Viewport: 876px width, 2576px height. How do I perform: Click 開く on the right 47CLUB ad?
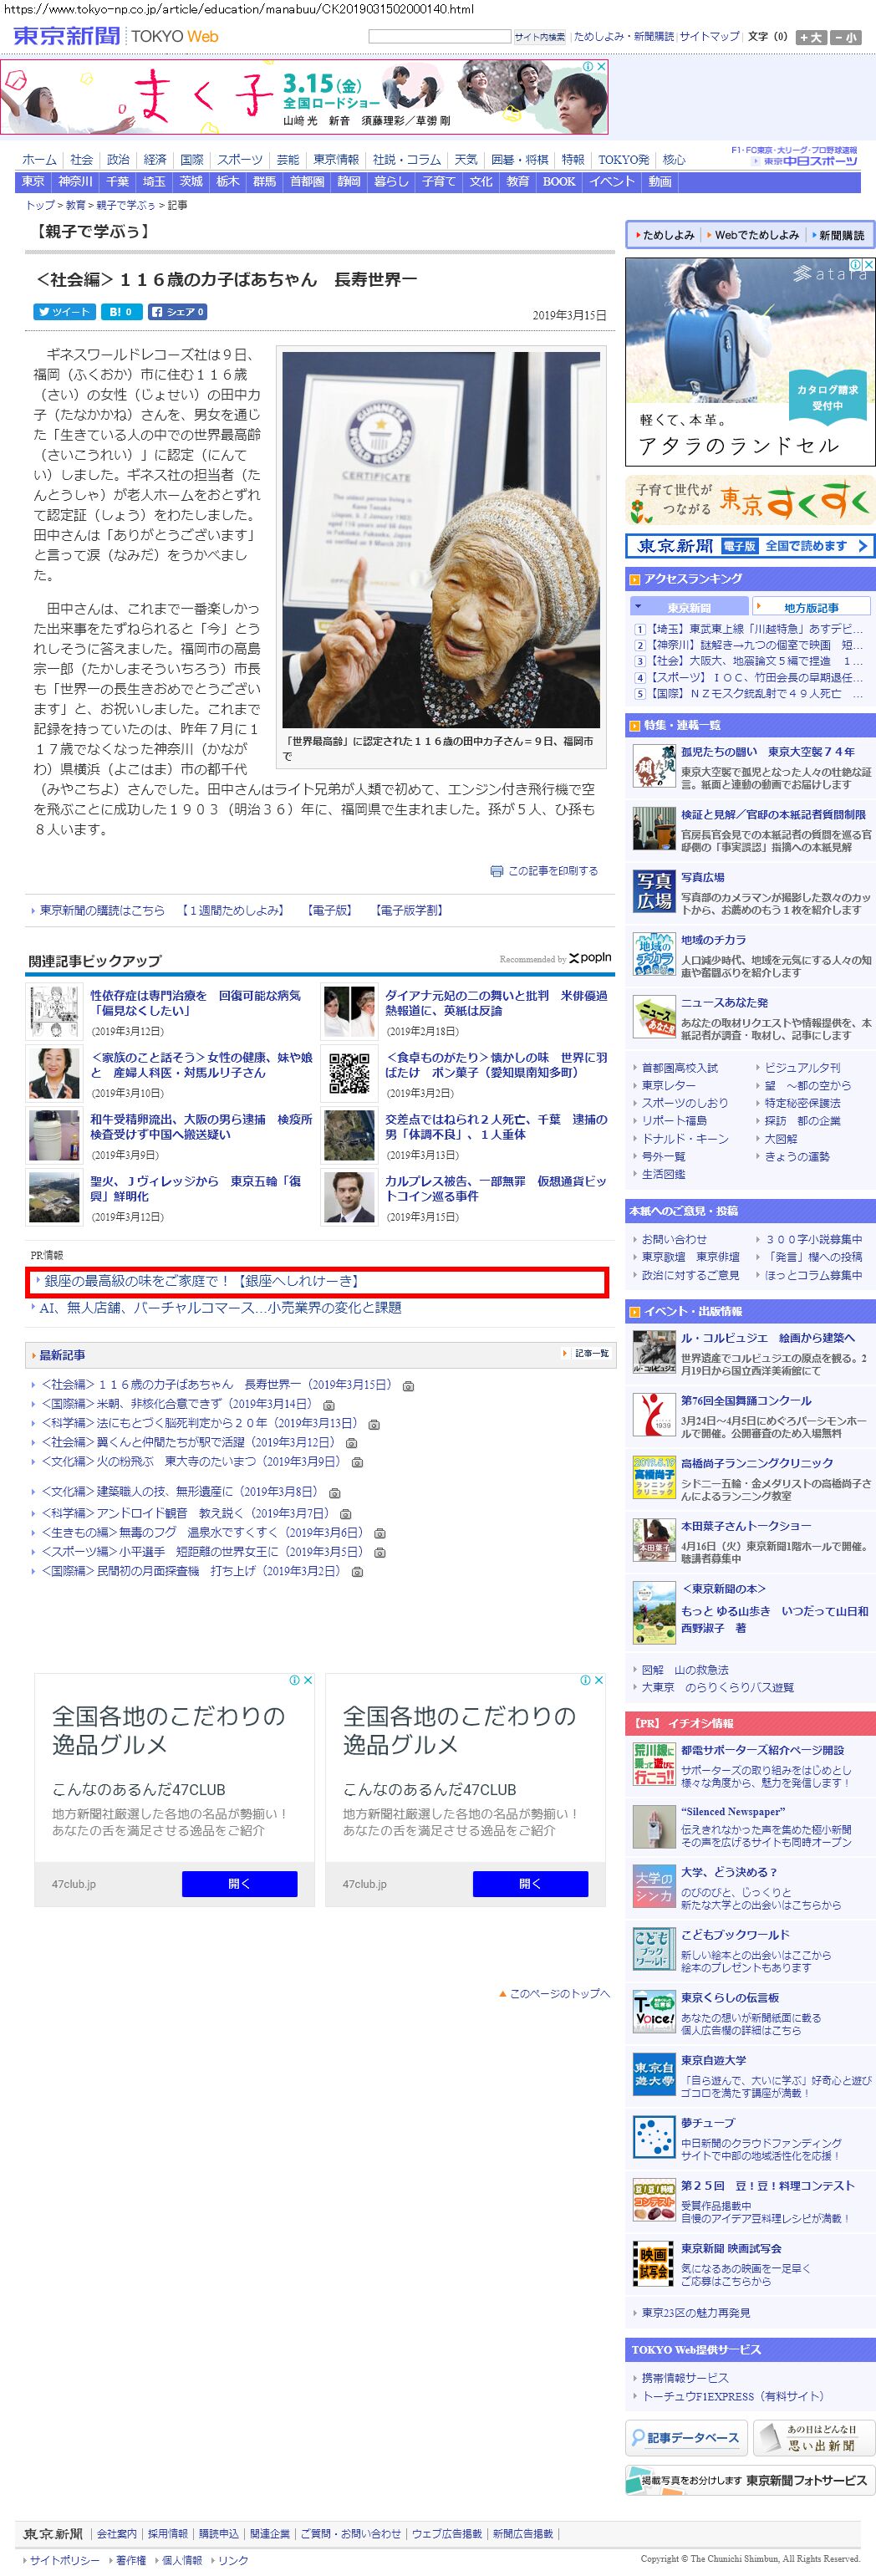pyautogui.click(x=530, y=1884)
